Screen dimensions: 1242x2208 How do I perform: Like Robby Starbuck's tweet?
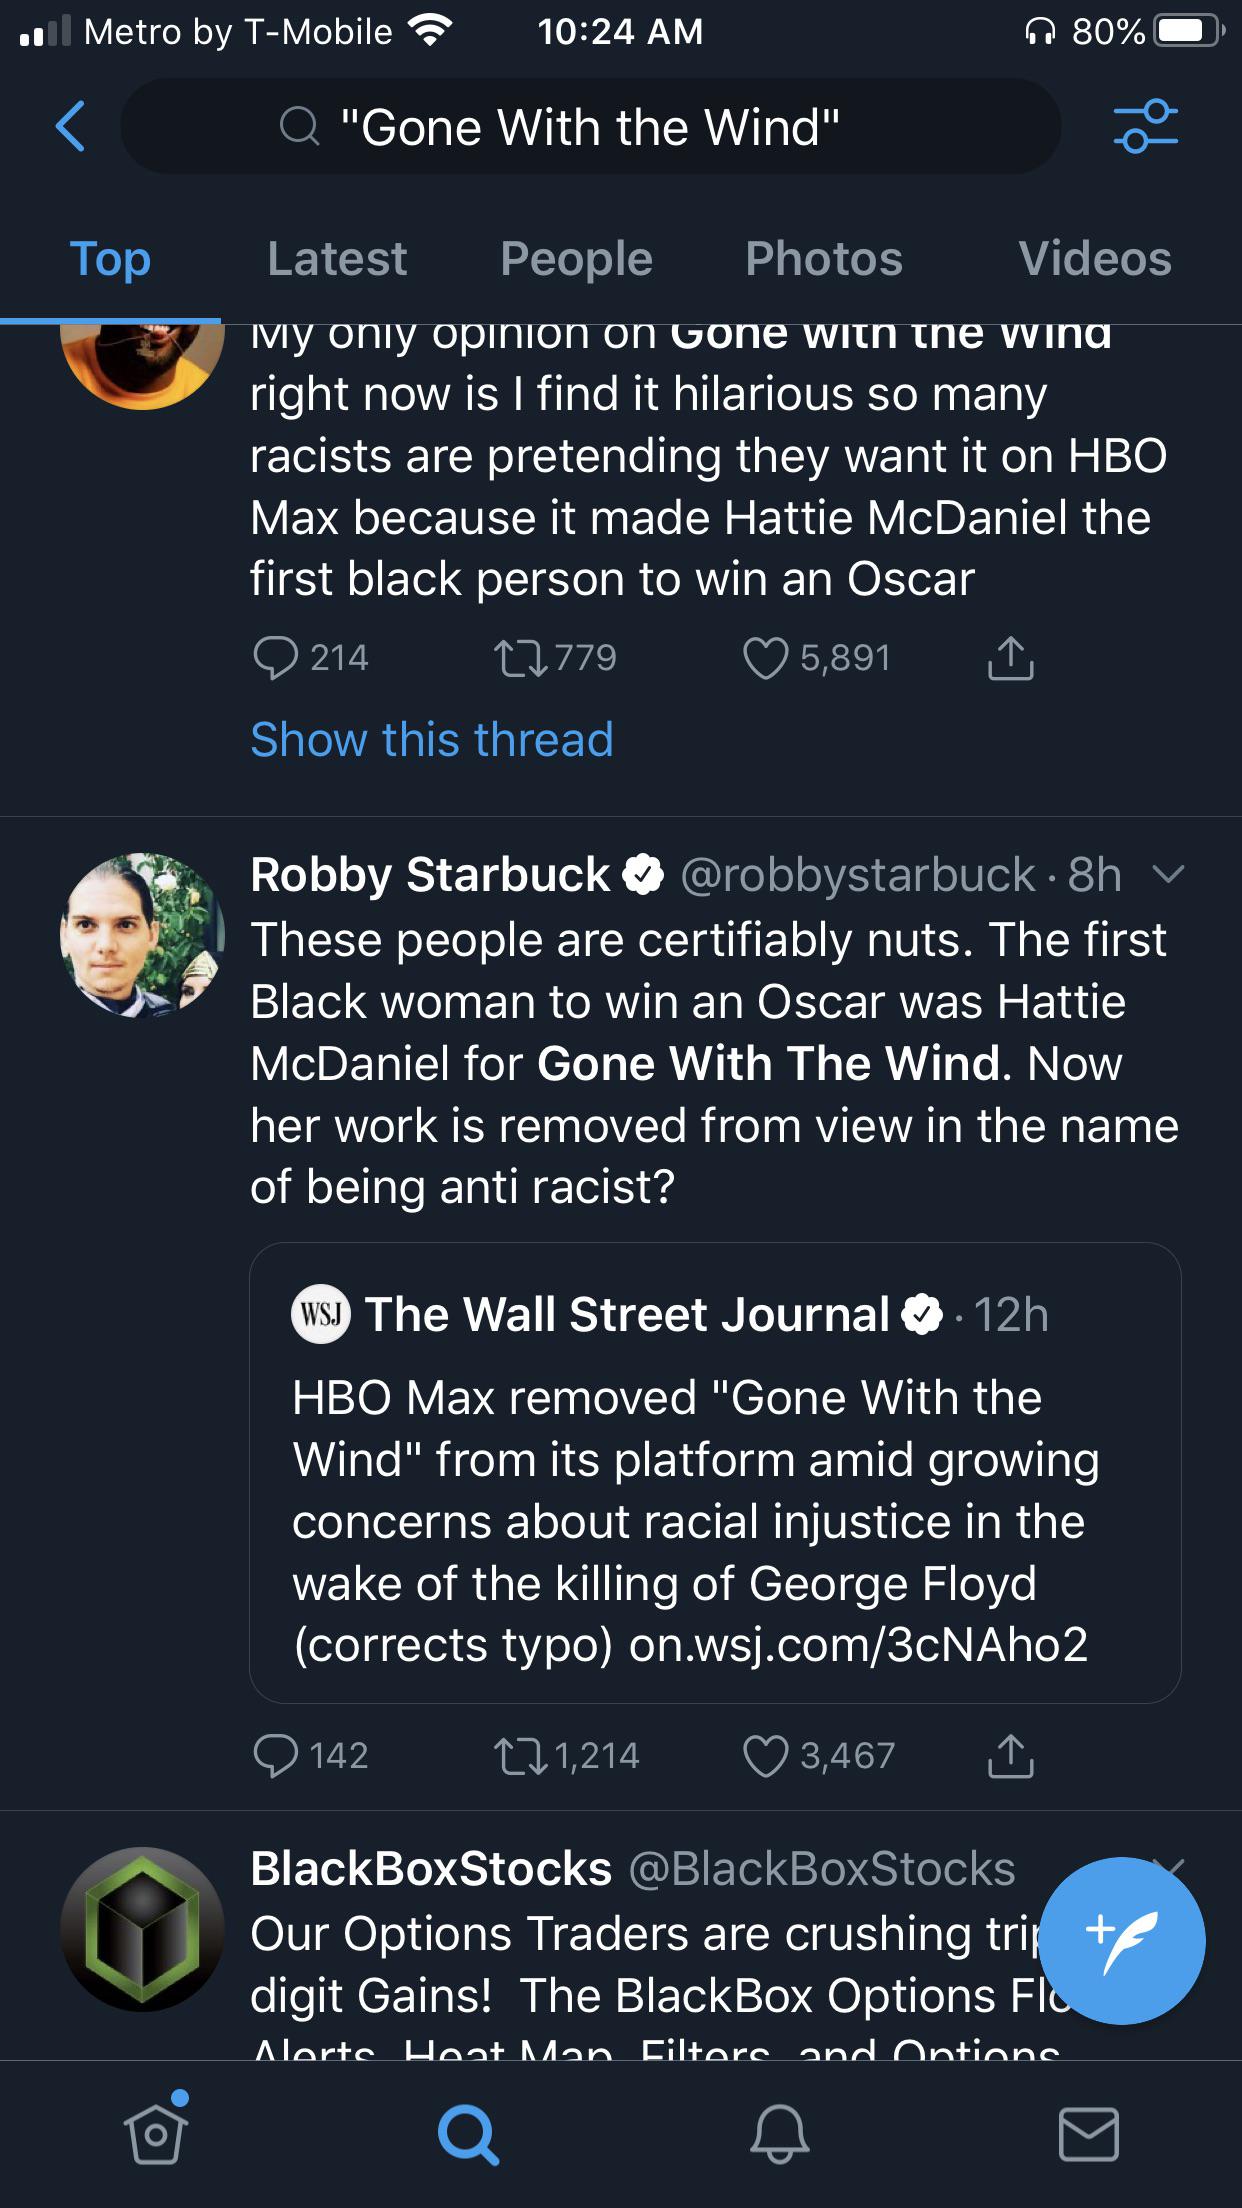click(x=765, y=1756)
